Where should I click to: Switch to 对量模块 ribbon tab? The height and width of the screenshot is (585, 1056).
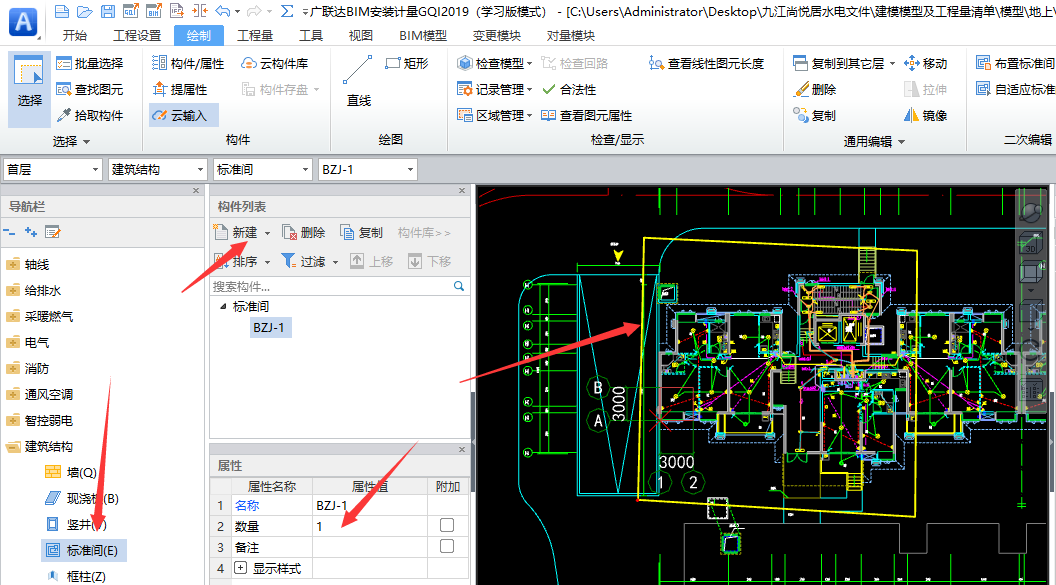coord(570,36)
